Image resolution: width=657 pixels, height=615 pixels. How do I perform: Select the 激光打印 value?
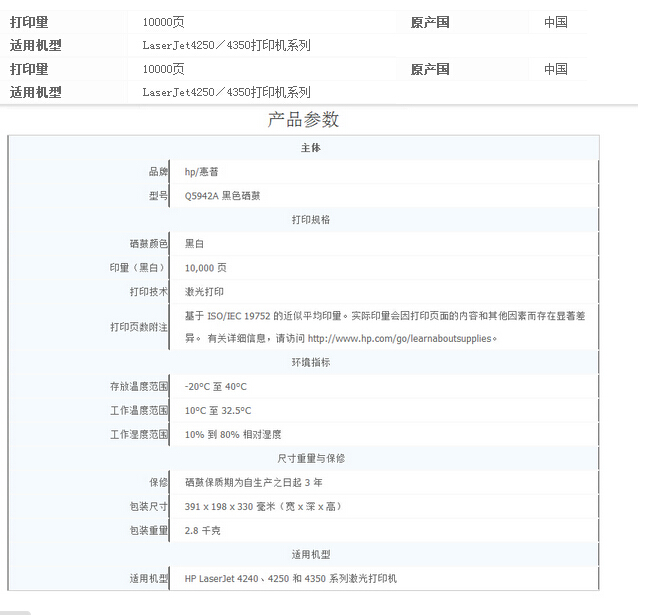[204, 292]
